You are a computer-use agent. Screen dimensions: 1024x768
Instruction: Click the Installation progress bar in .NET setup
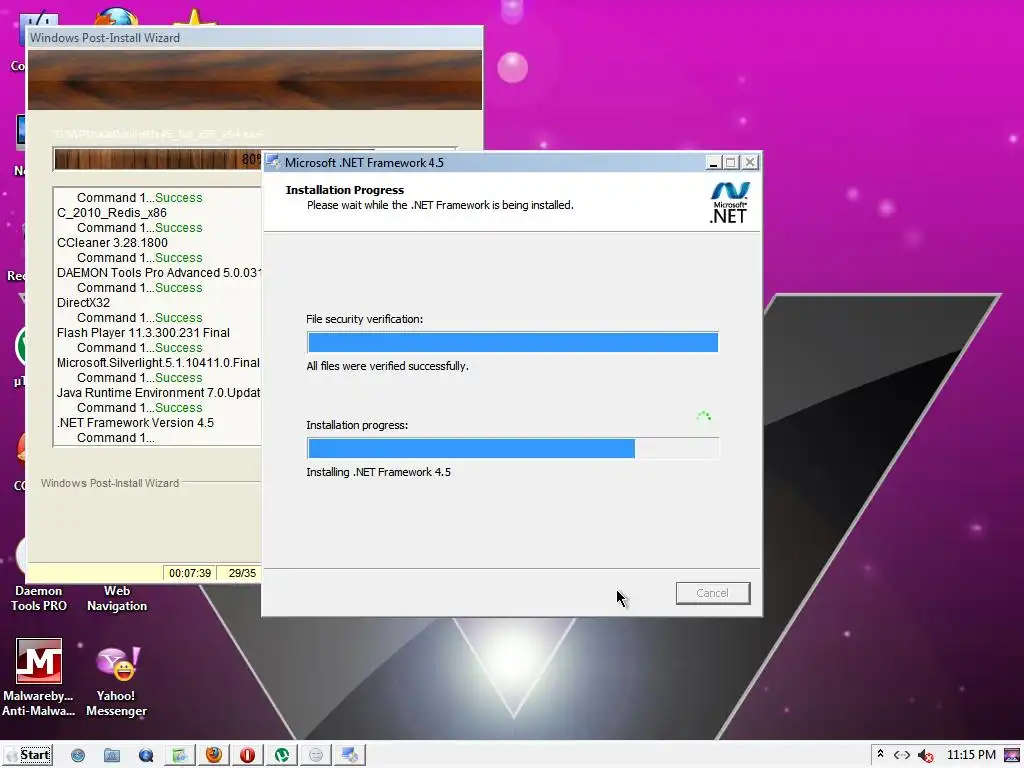click(x=513, y=448)
